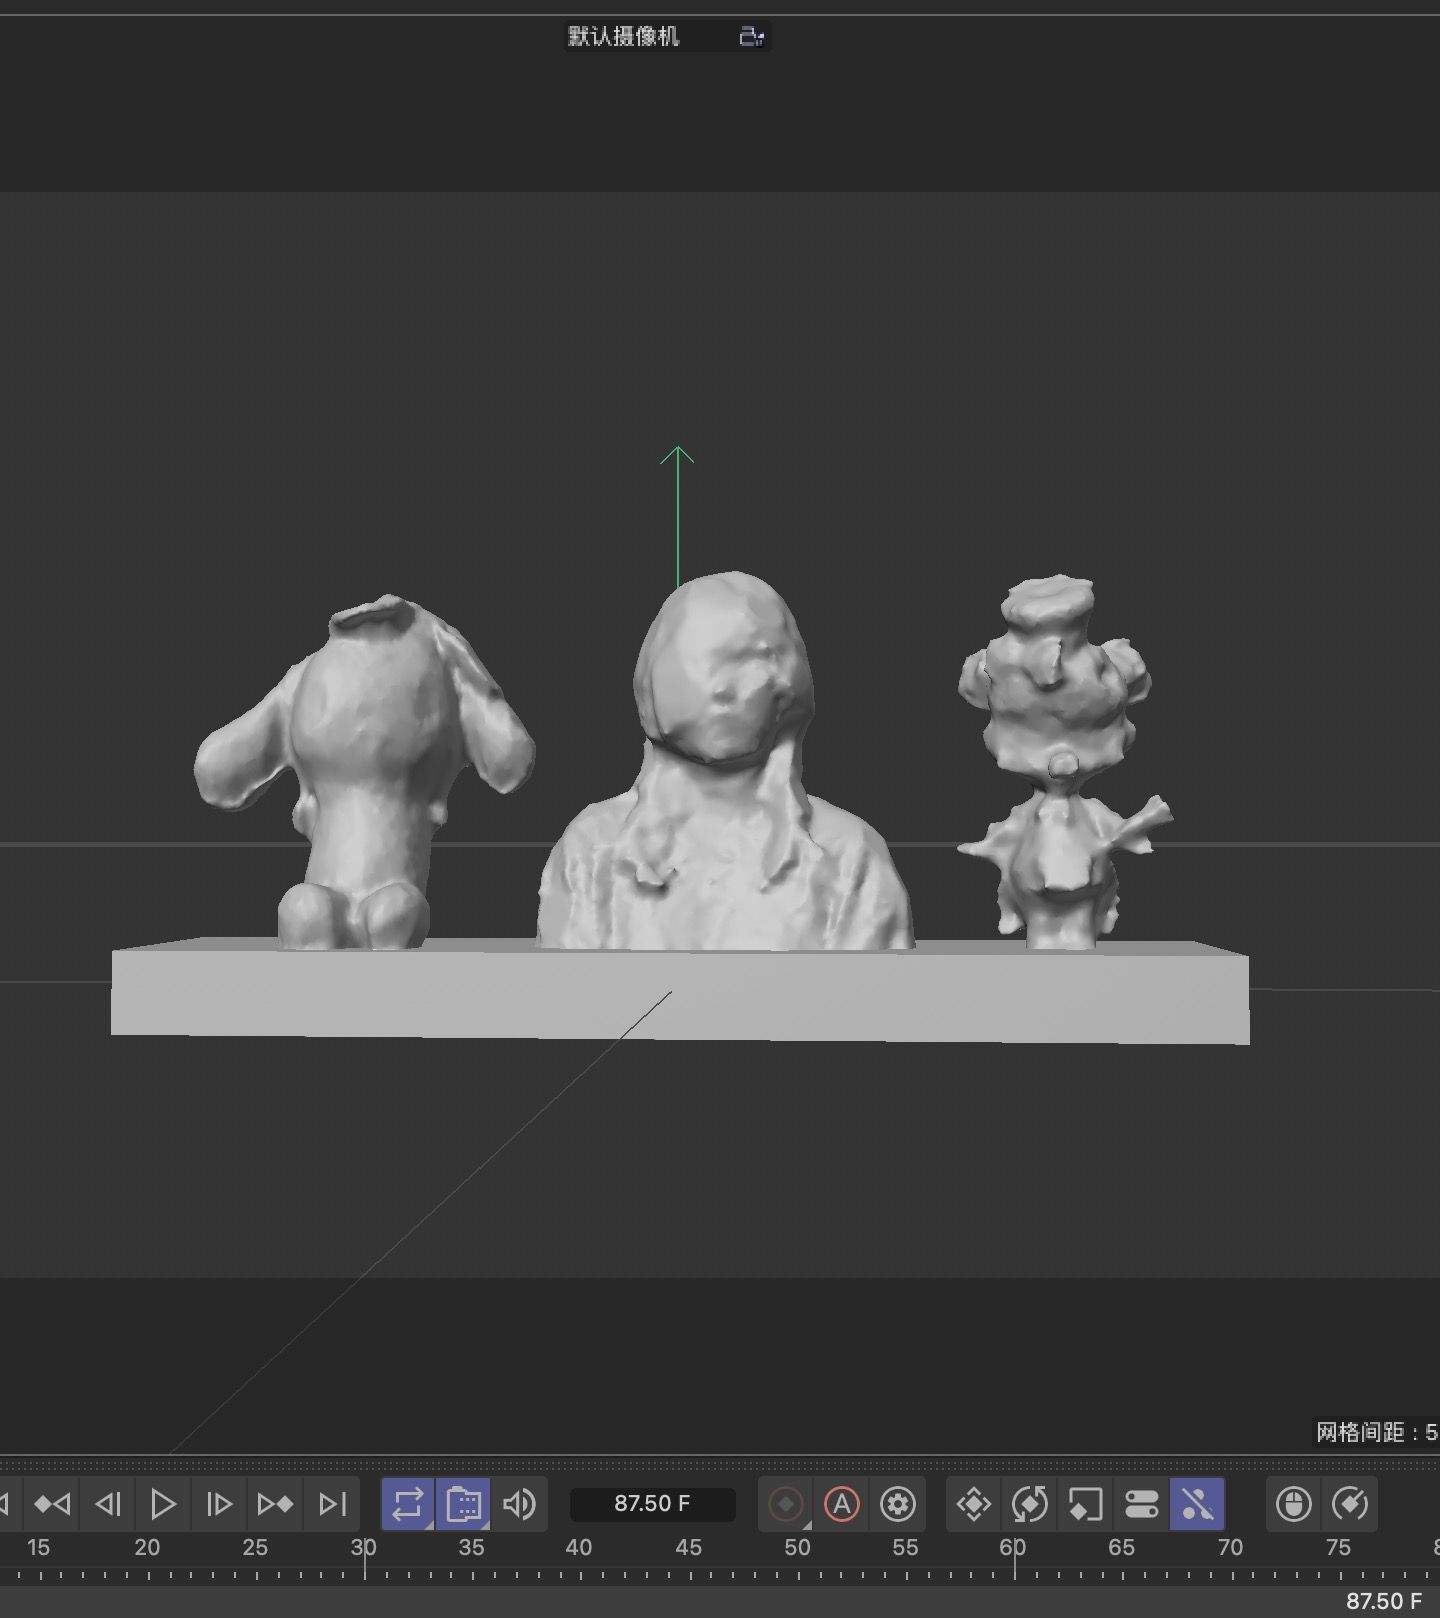Click the current frame field 87.50 F
The height and width of the screenshot is (1618, 1440).
tap(652, 1504)
